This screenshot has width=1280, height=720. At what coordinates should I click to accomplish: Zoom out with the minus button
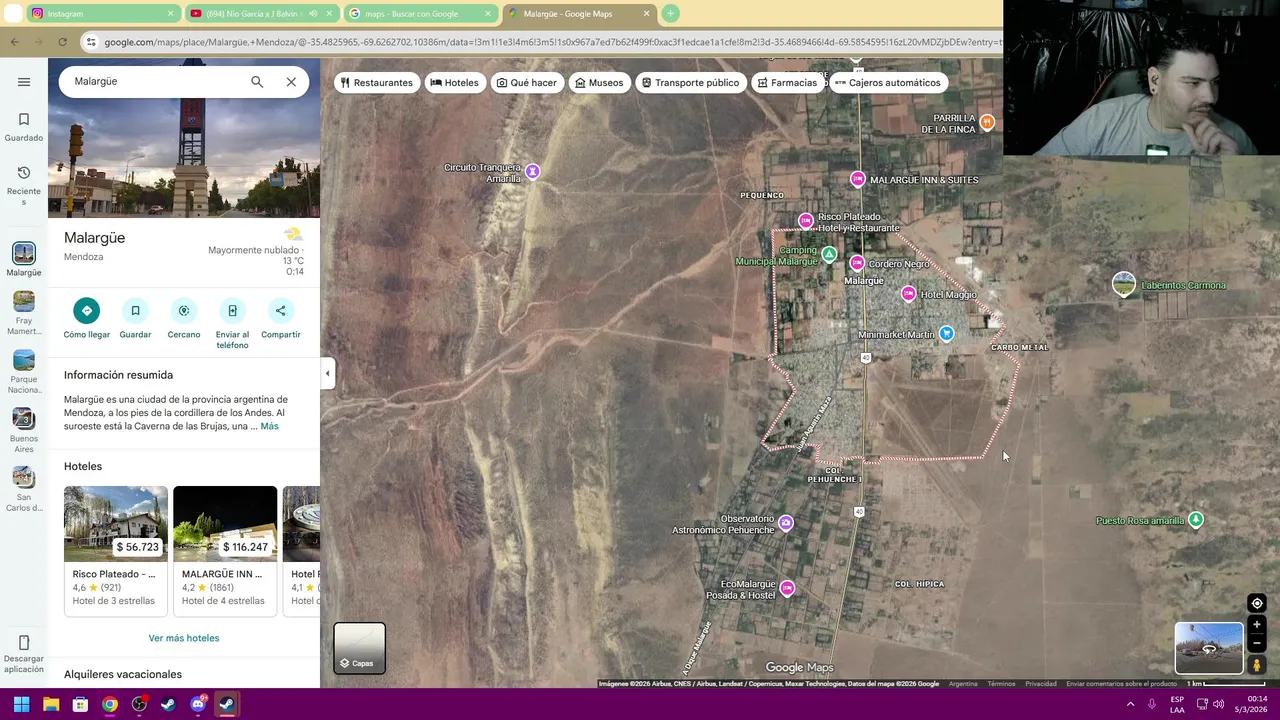click(1257, 644)
